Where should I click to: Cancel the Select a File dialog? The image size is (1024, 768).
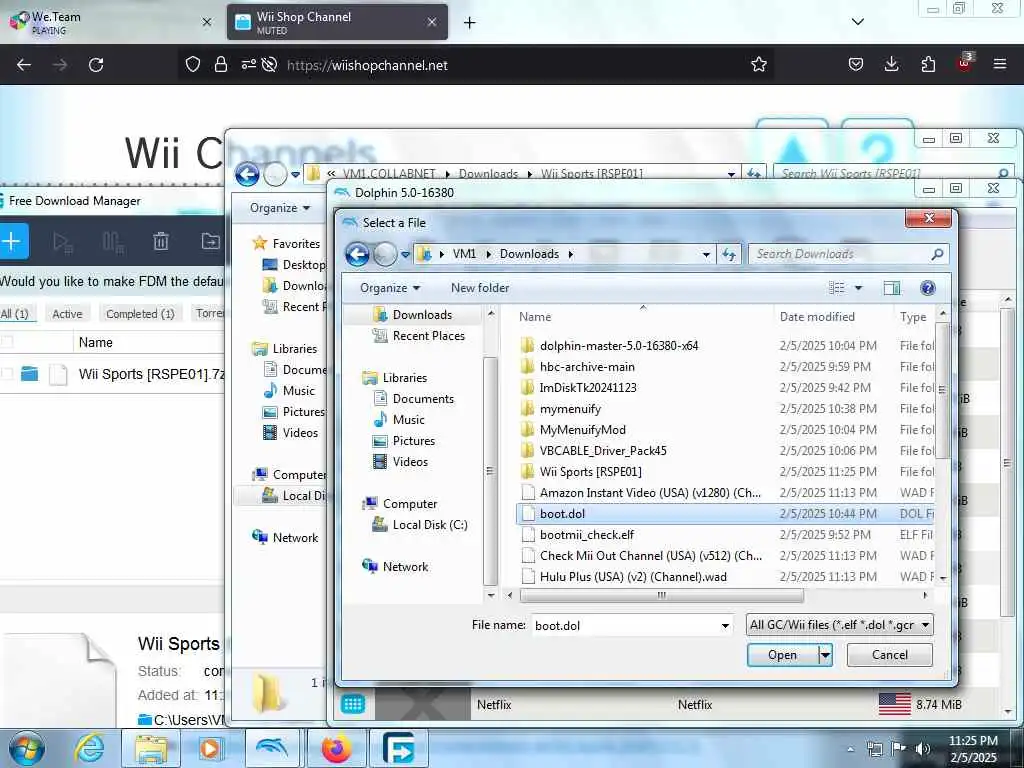coord(889,654)
